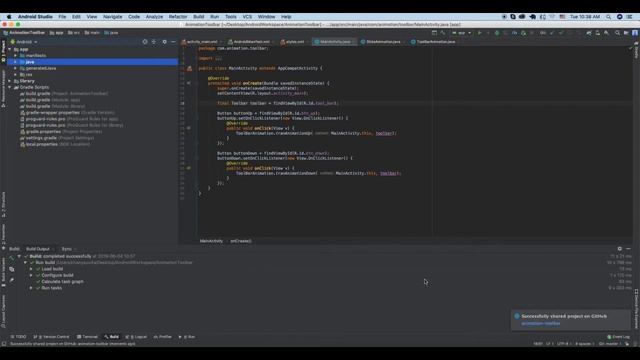This screenshot has height=360, width=640.
Task: Search everywhere with the toolbar magnifier icon
Action: (617, 33)
